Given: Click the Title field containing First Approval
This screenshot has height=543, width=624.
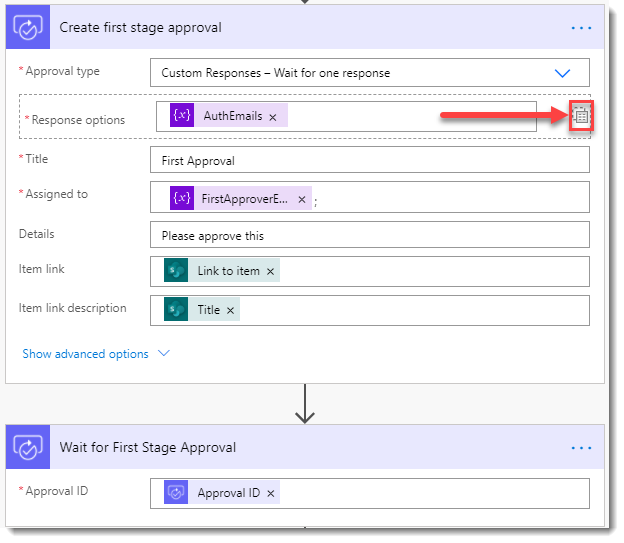Looking at the screenshot, I should tap(369, 160).
